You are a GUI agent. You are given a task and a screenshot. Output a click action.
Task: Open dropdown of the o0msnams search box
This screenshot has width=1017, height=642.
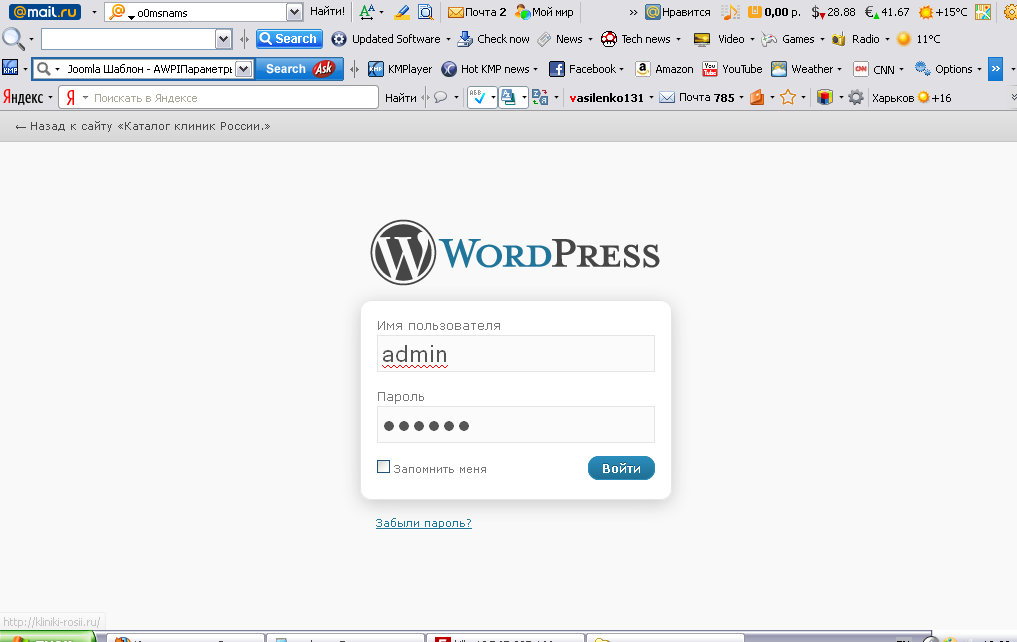pos(294,12)
